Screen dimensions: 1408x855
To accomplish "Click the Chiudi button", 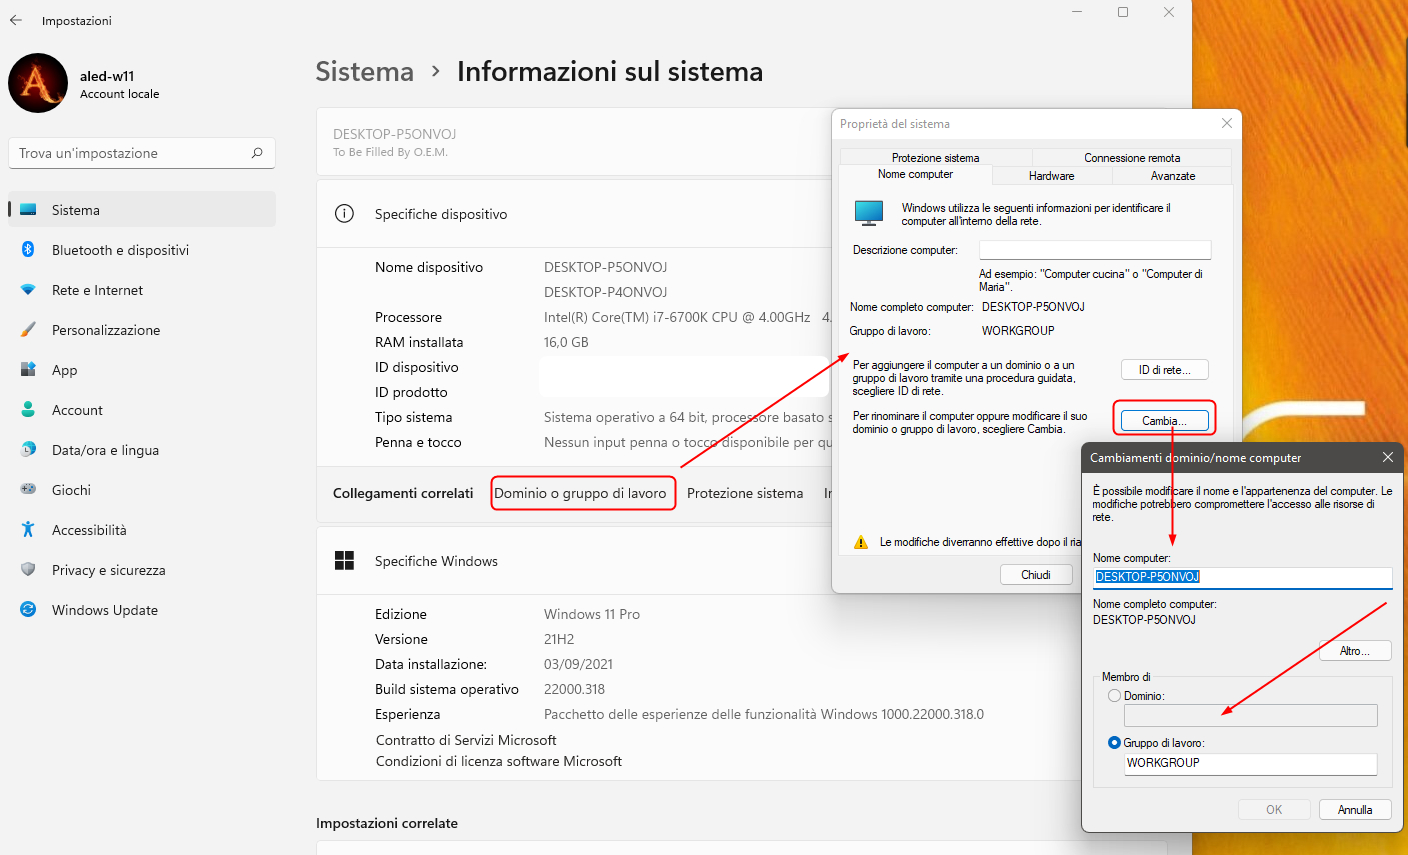I will [1036, 575].
